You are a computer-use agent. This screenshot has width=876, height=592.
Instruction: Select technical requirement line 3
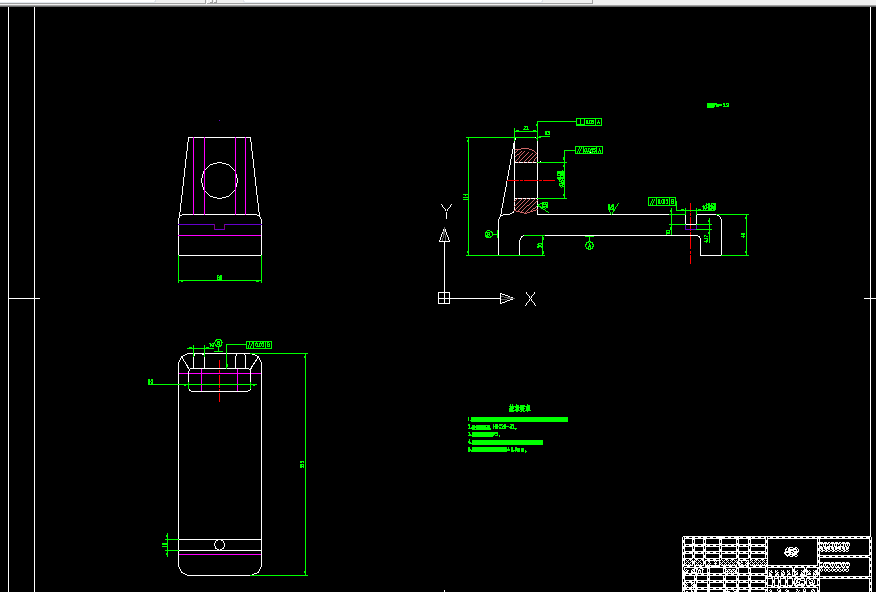click(x=484, y=435)
